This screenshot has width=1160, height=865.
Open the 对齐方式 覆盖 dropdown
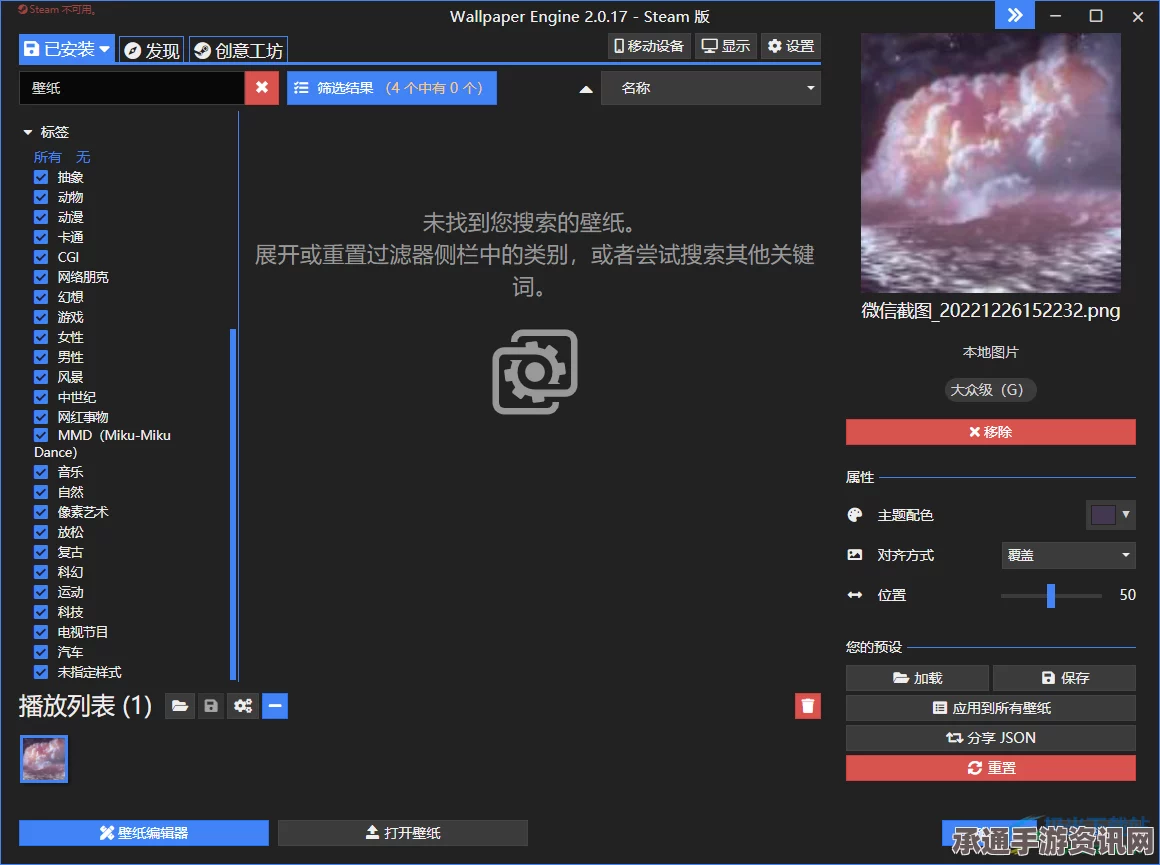click(x=1068, y=555)
